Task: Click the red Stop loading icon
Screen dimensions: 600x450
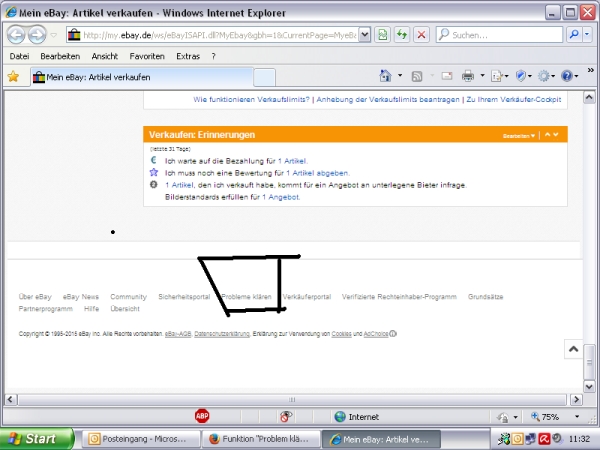Action: [421, 35]
